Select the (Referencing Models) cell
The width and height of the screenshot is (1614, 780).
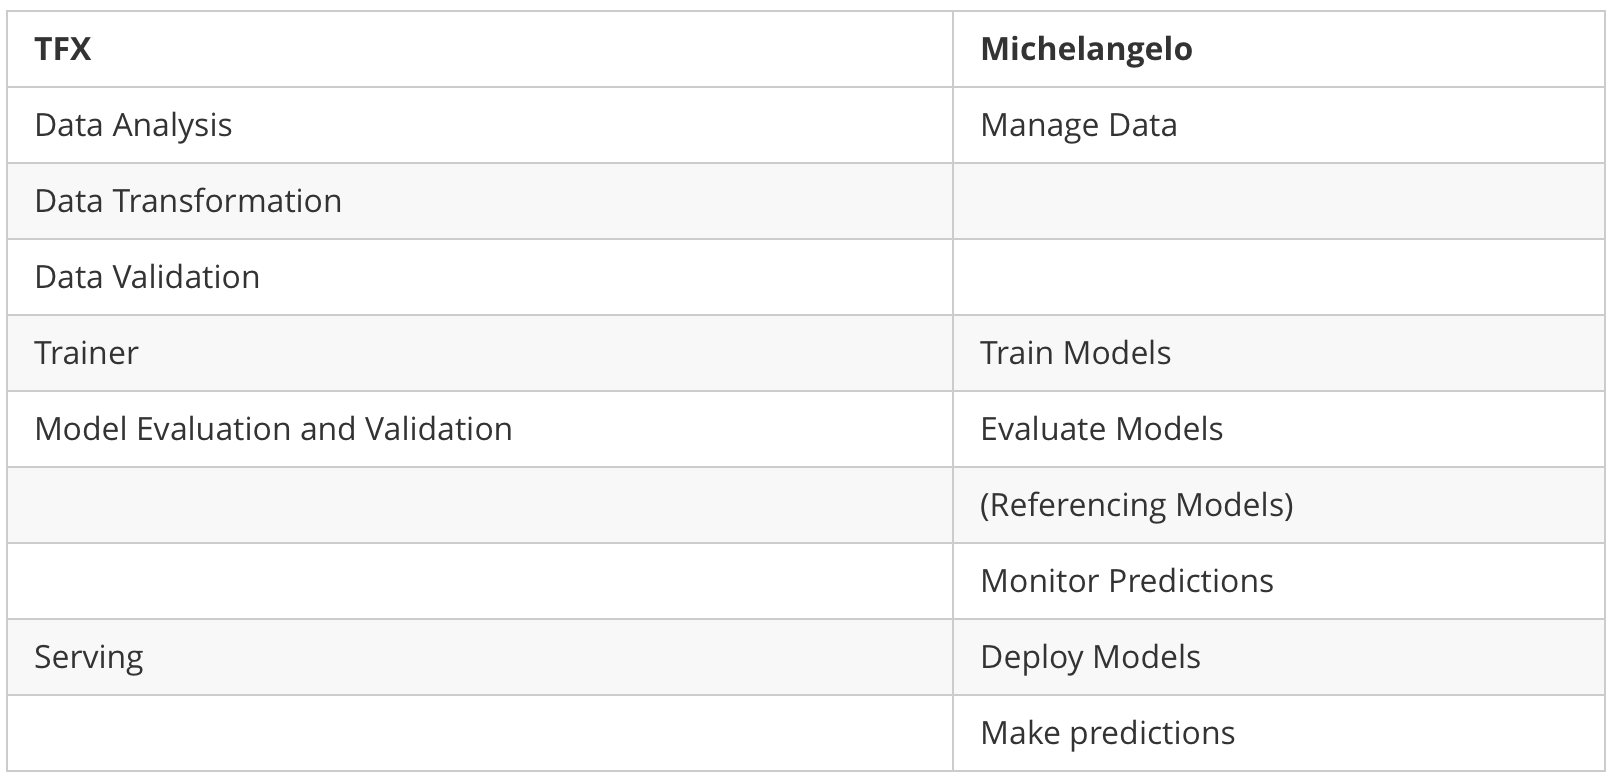pyautogui.click(x=1136, y=505)
